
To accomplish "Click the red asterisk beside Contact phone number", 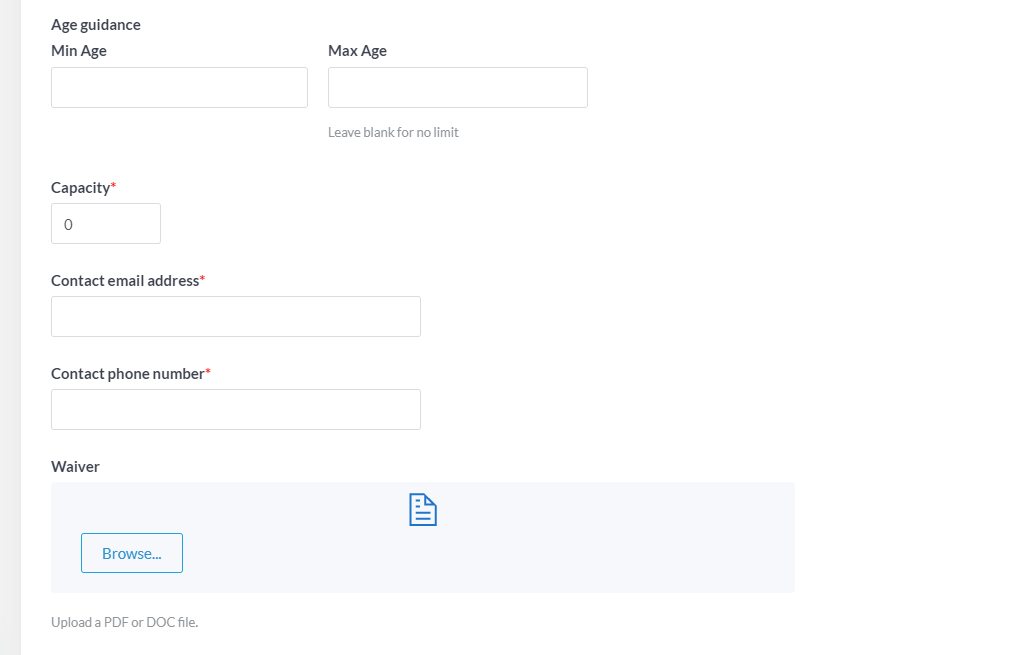I will pyautogui.click(x=208, y=371).
